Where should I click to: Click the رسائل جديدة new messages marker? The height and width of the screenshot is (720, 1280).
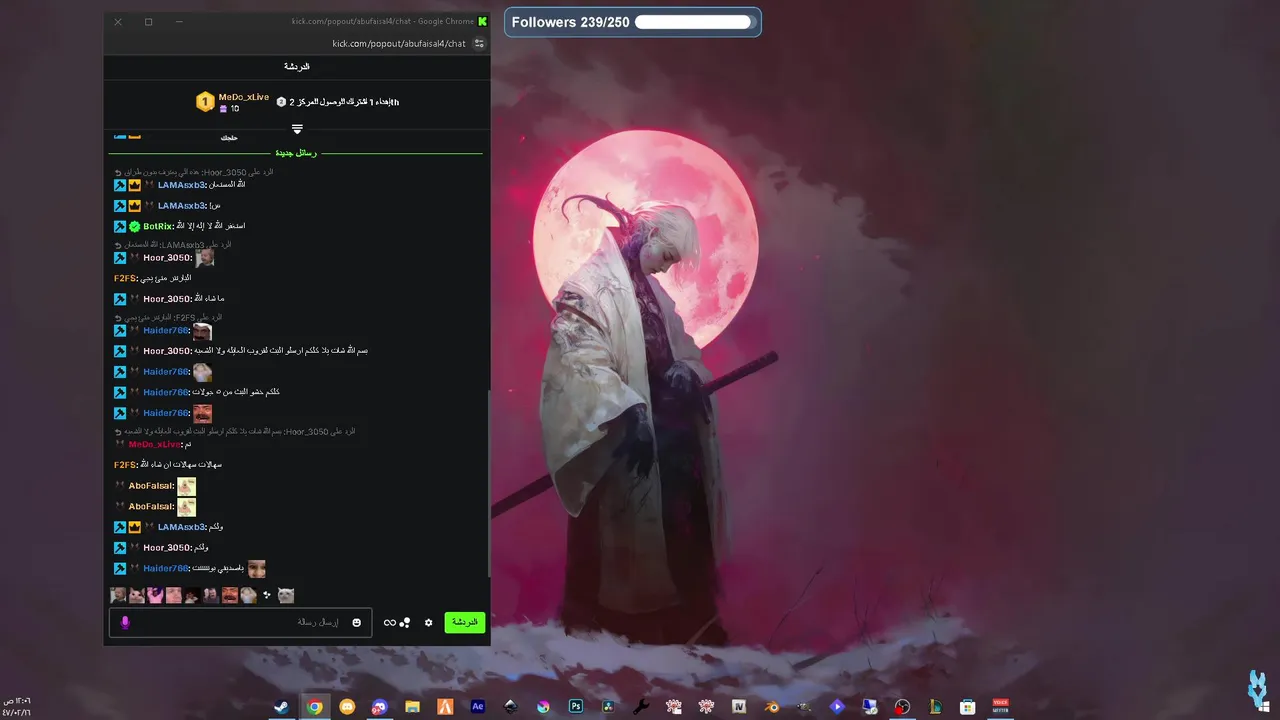(x=297, y=153)
